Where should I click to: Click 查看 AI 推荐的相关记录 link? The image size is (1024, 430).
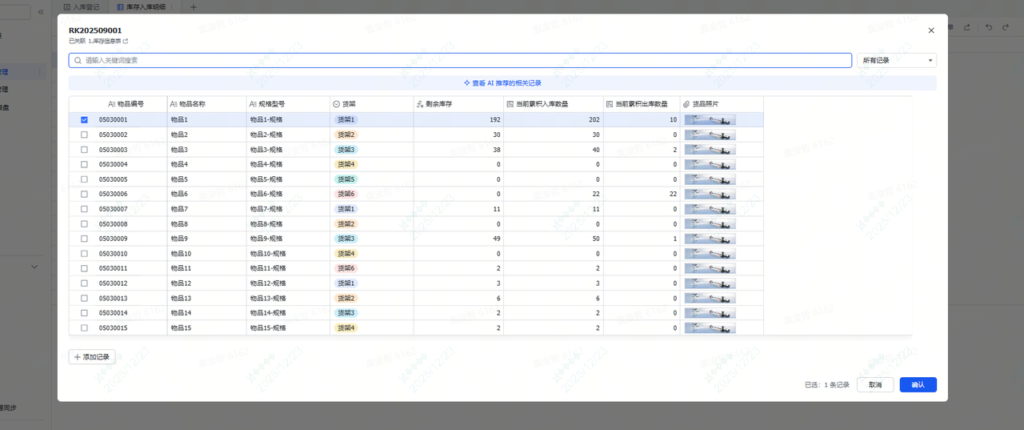tap(502, 83)
